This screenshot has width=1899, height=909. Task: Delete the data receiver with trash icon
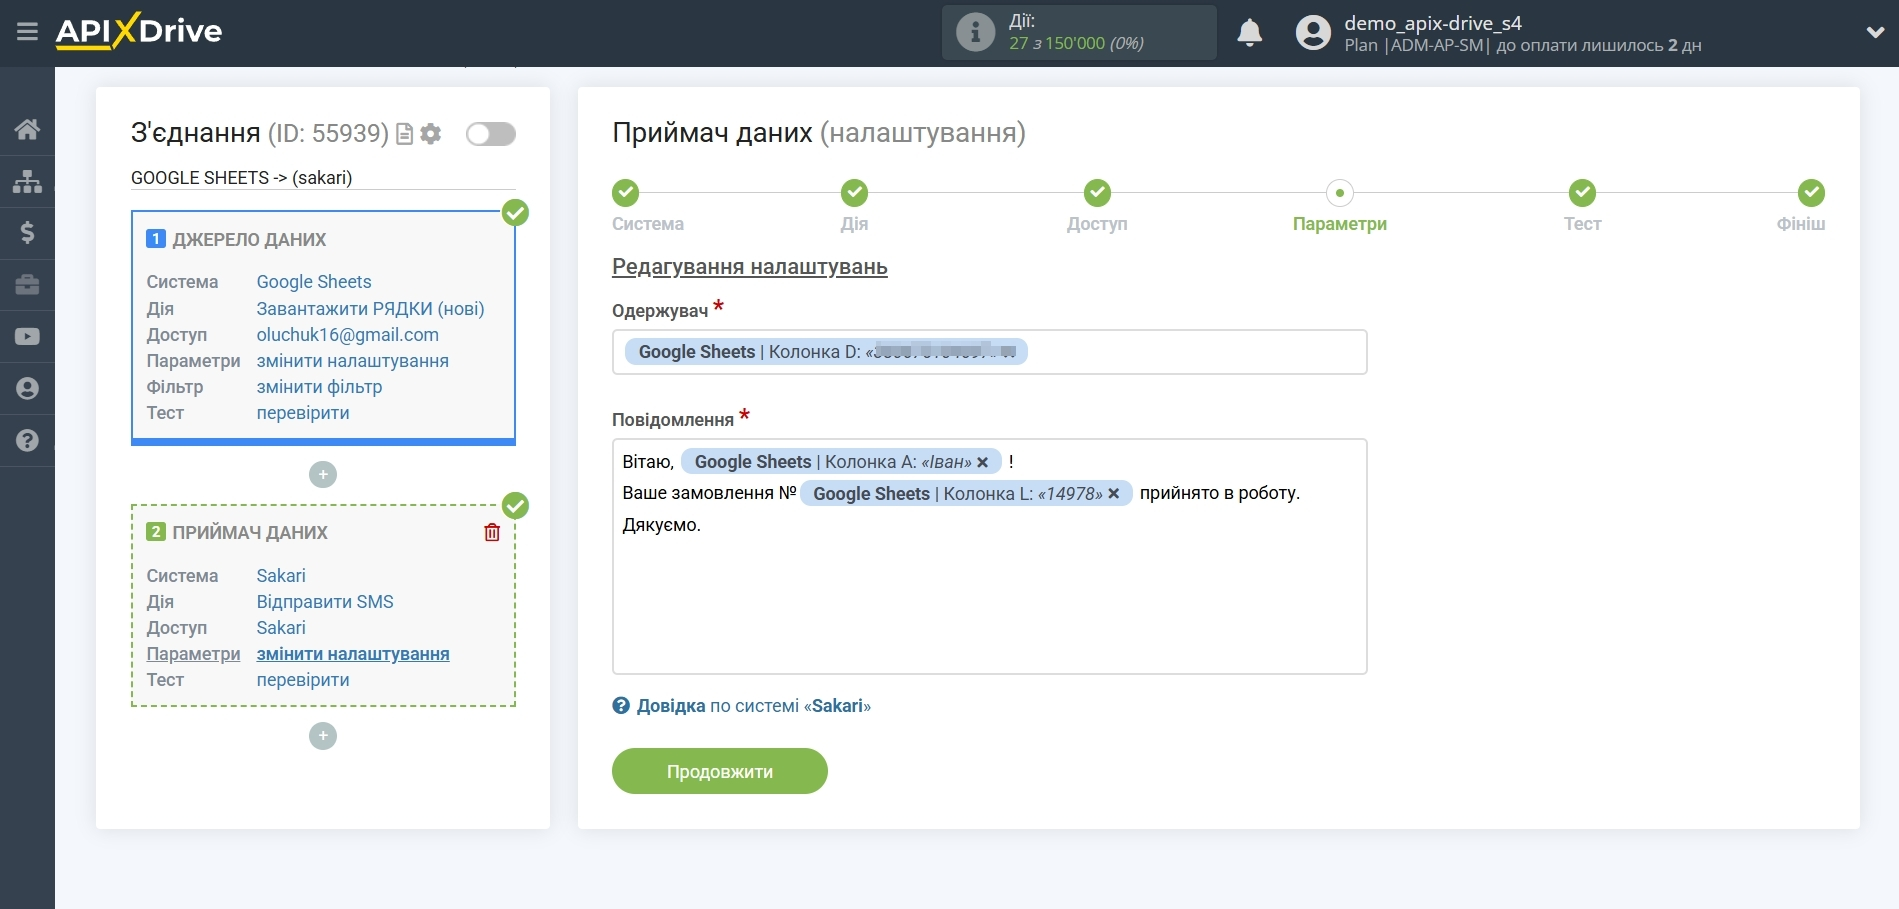coord(492,533)
